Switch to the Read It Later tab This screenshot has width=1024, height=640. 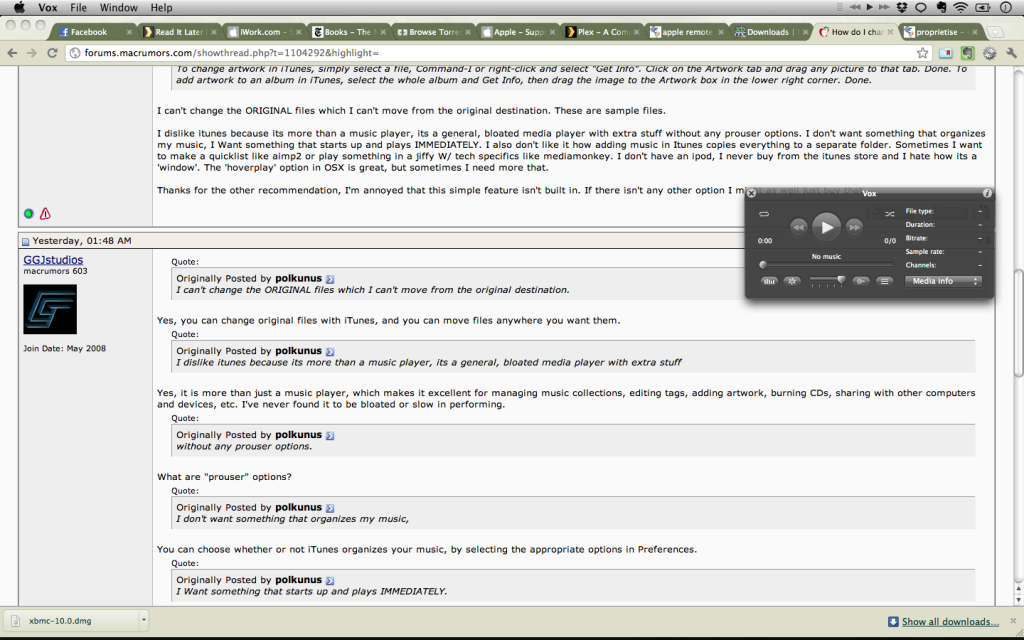[179, 32]
